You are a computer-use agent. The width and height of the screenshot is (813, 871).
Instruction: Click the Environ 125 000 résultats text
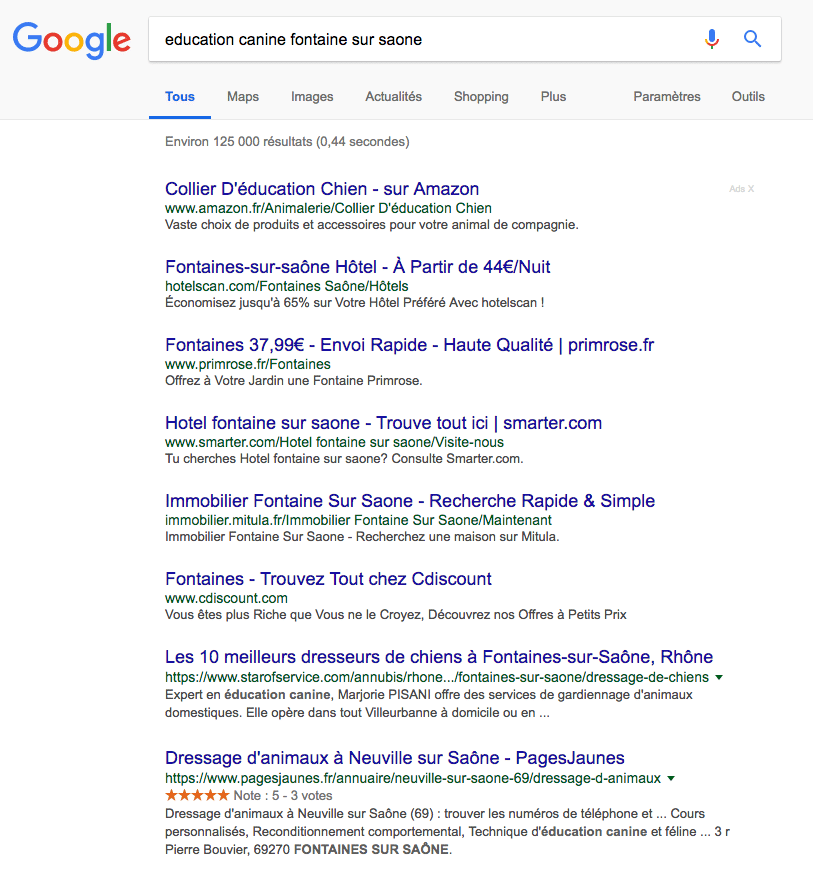pyautogui.click(x=287, y=142)
